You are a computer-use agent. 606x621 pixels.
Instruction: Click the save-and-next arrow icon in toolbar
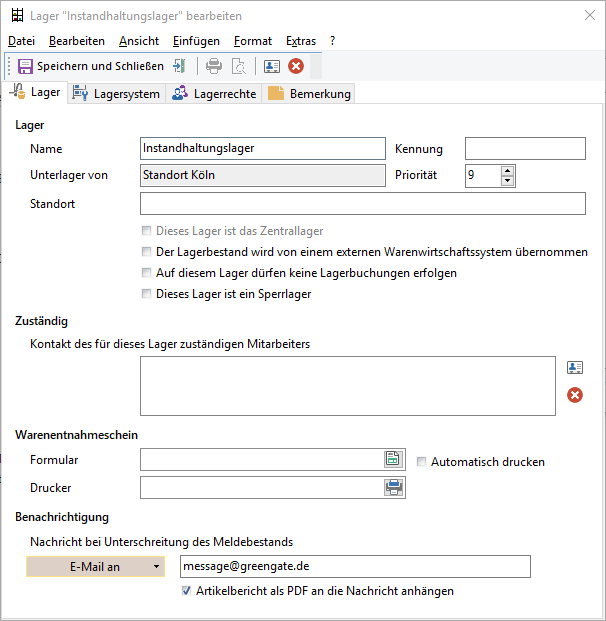click(x=179, y=66)
